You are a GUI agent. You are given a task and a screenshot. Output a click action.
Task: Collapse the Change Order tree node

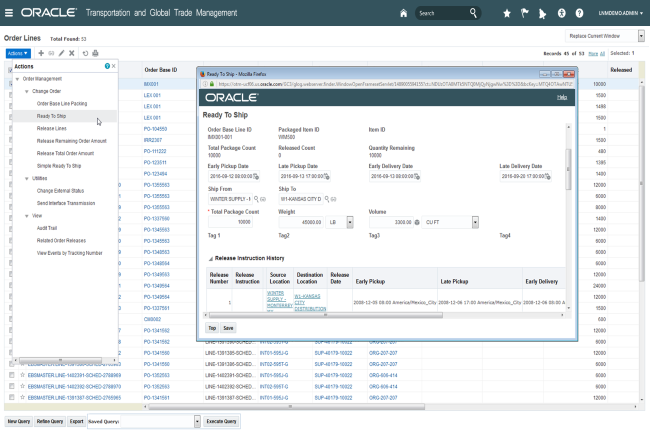tap(27, 91)
